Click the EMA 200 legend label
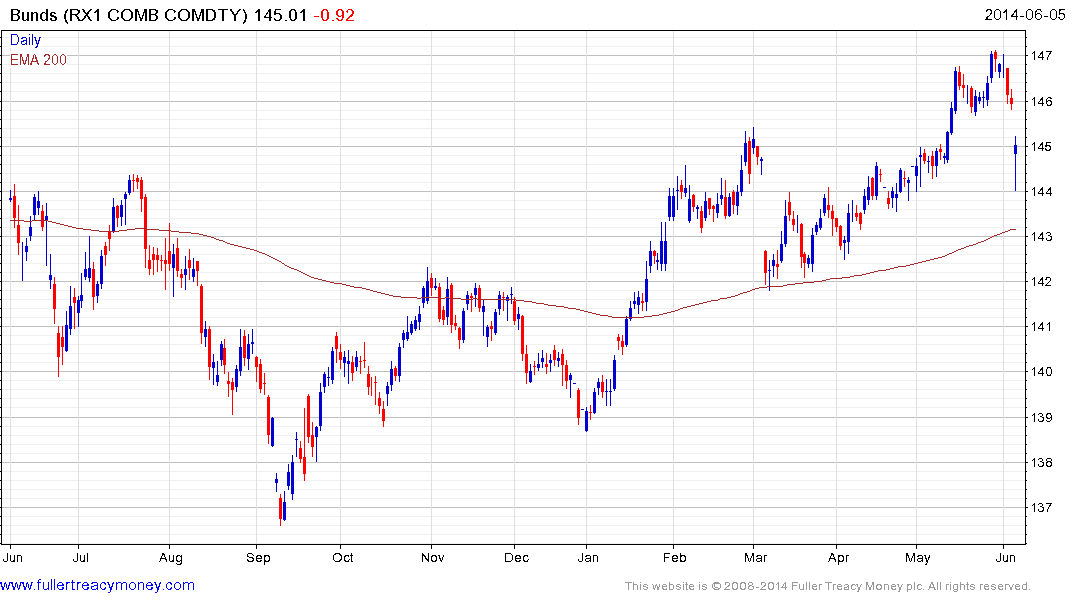Screen dimensions: 1075x600 (38, 60)
